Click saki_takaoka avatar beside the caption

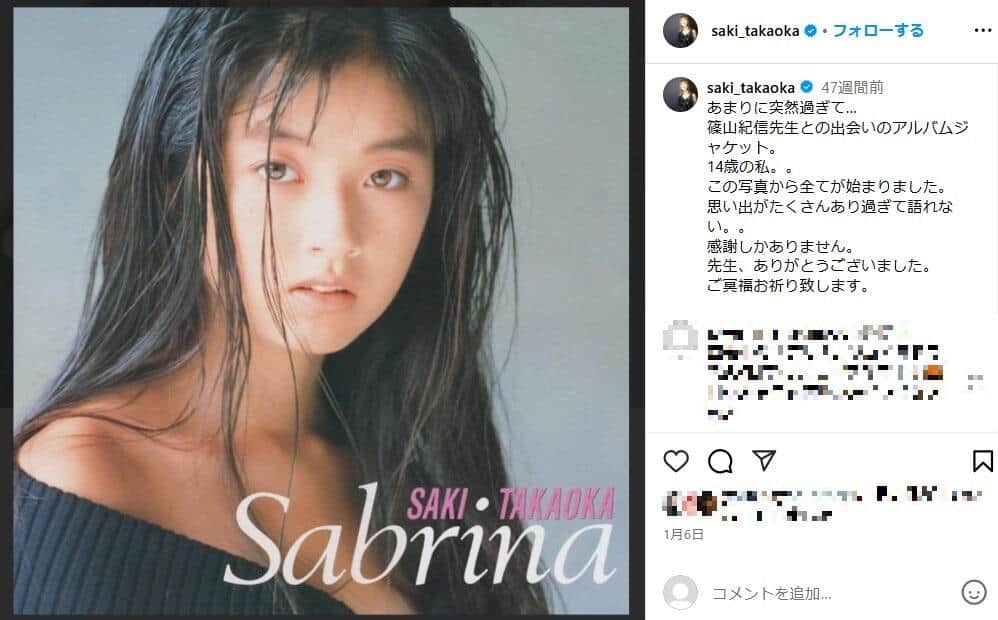[x=680, y=94]
